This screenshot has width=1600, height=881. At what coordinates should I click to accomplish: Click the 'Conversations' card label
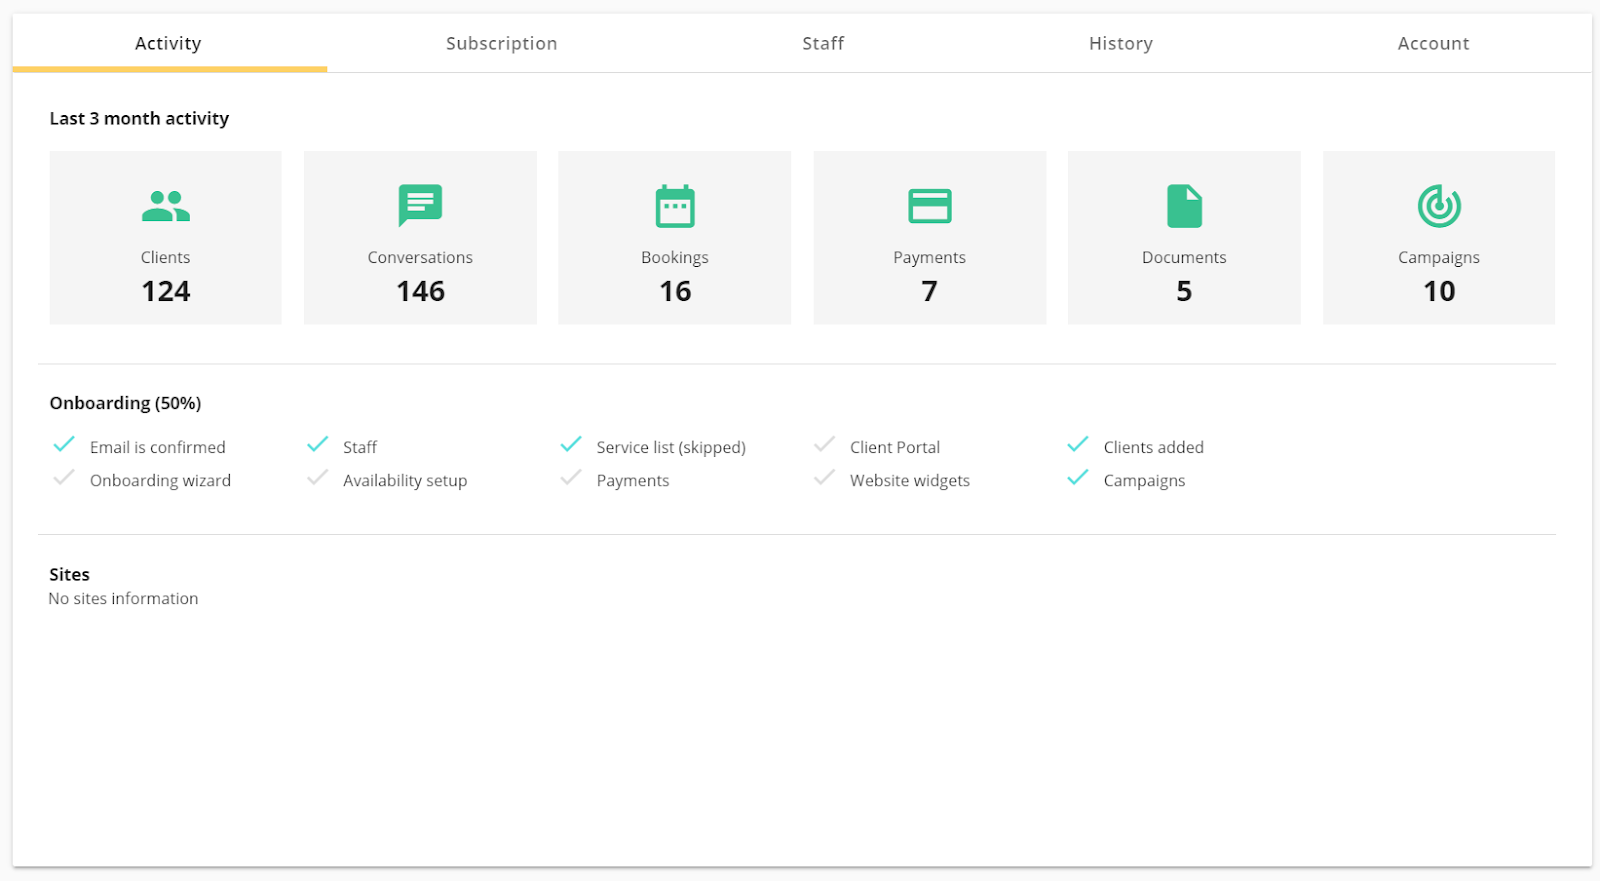pyautogui.click(x=420, y=257)
